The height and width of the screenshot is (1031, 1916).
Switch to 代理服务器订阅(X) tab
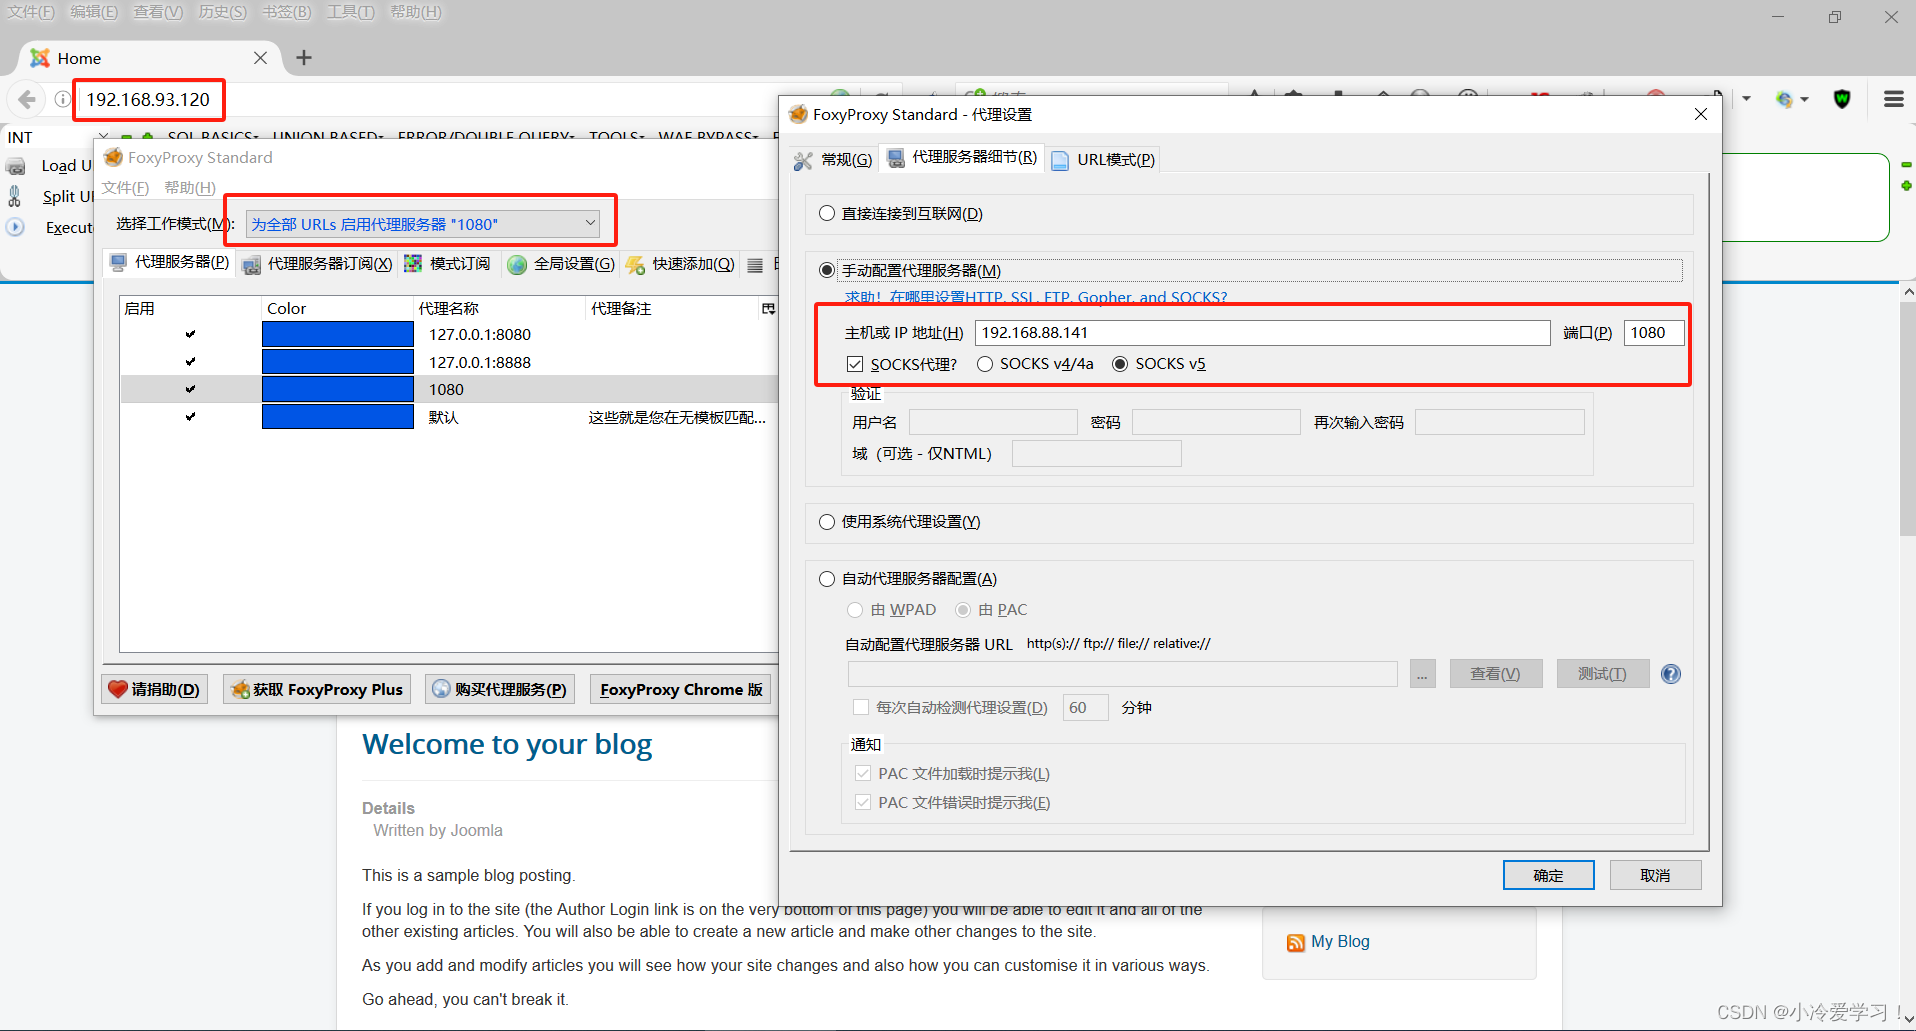[x=318, y=264]
